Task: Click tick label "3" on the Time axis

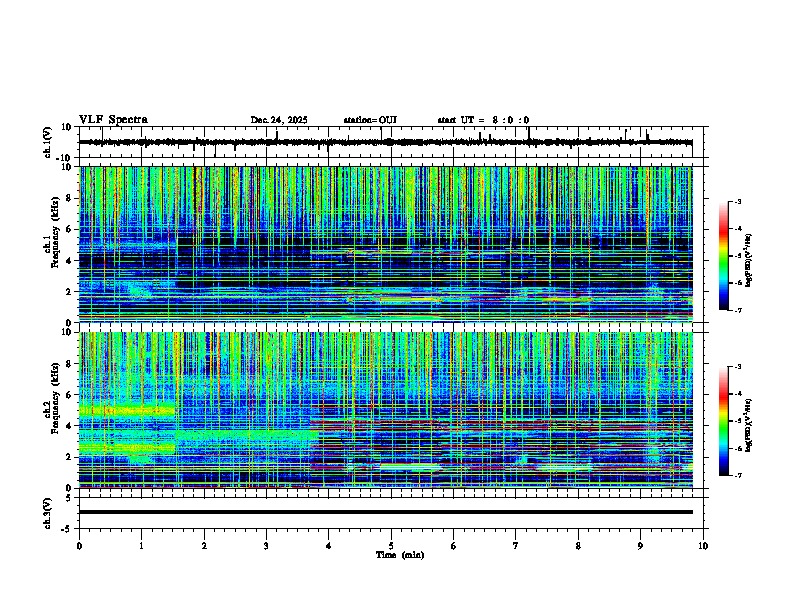Action: pos(266,546)
